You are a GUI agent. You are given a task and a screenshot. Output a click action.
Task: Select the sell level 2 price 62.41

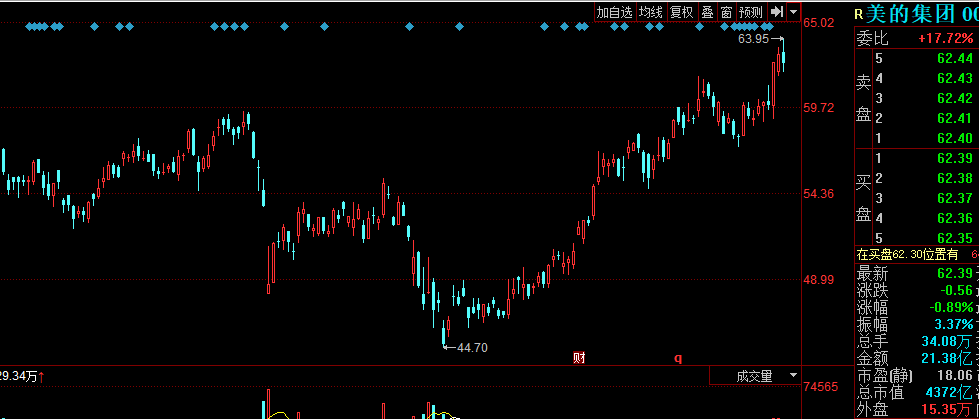click(955, 118)
